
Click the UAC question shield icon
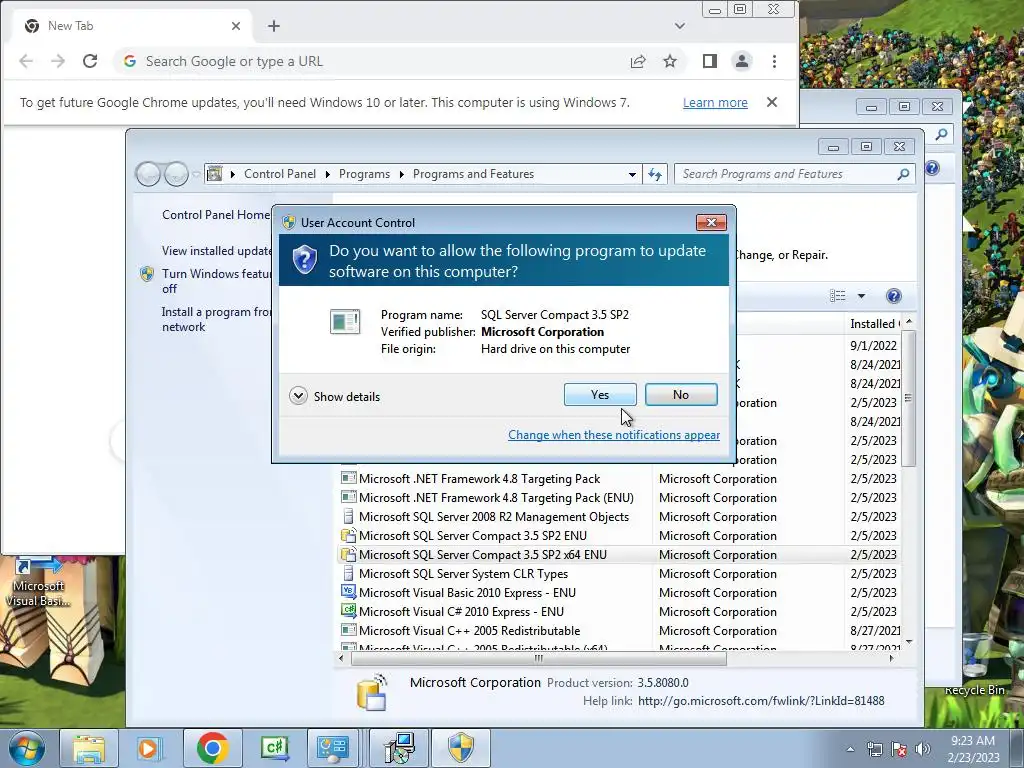[x=304, y=260]
